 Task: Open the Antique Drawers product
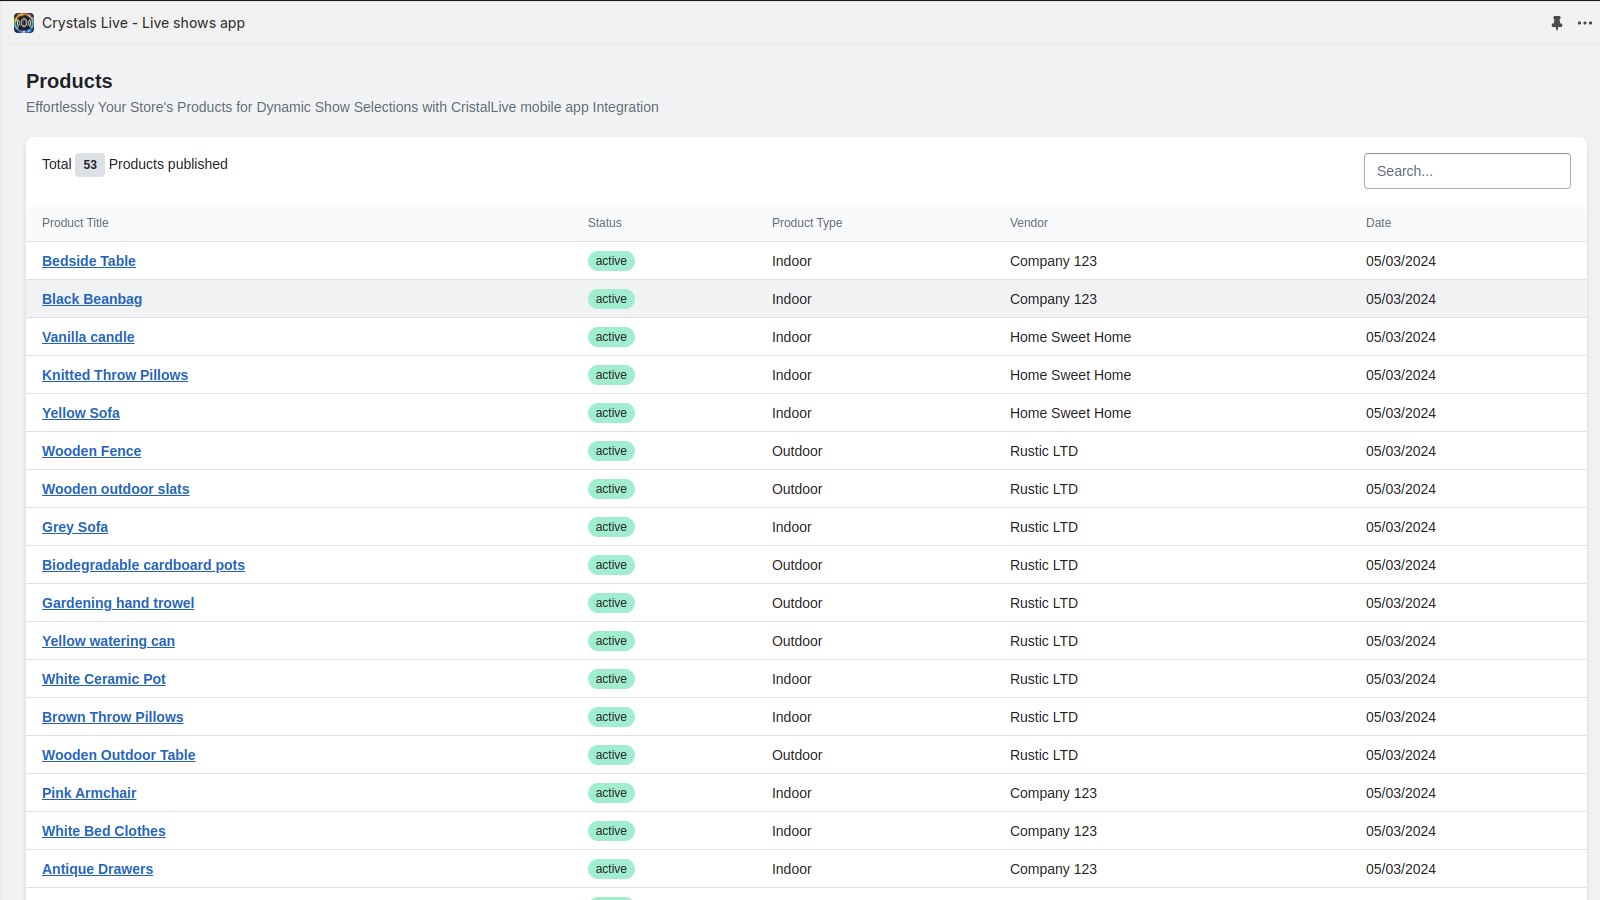point(97,869)
